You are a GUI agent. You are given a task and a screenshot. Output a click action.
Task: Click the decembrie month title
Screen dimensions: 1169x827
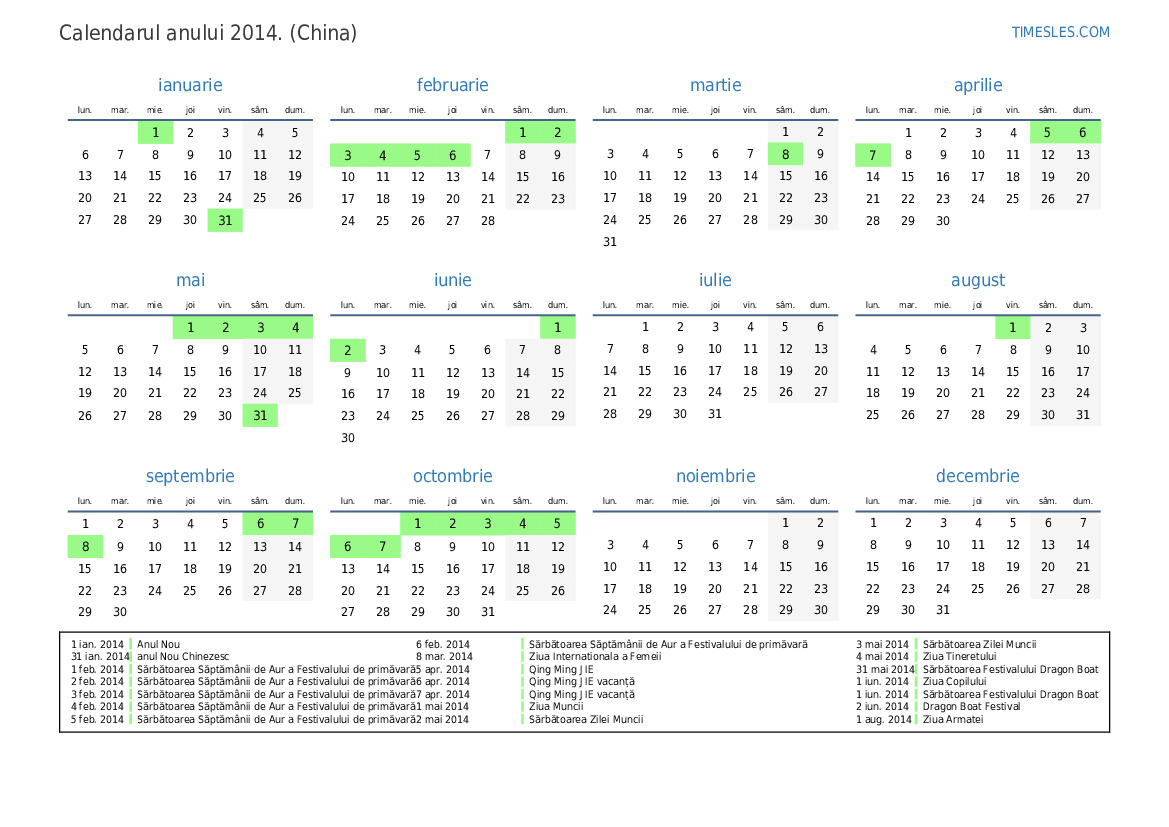click(977, 476)
